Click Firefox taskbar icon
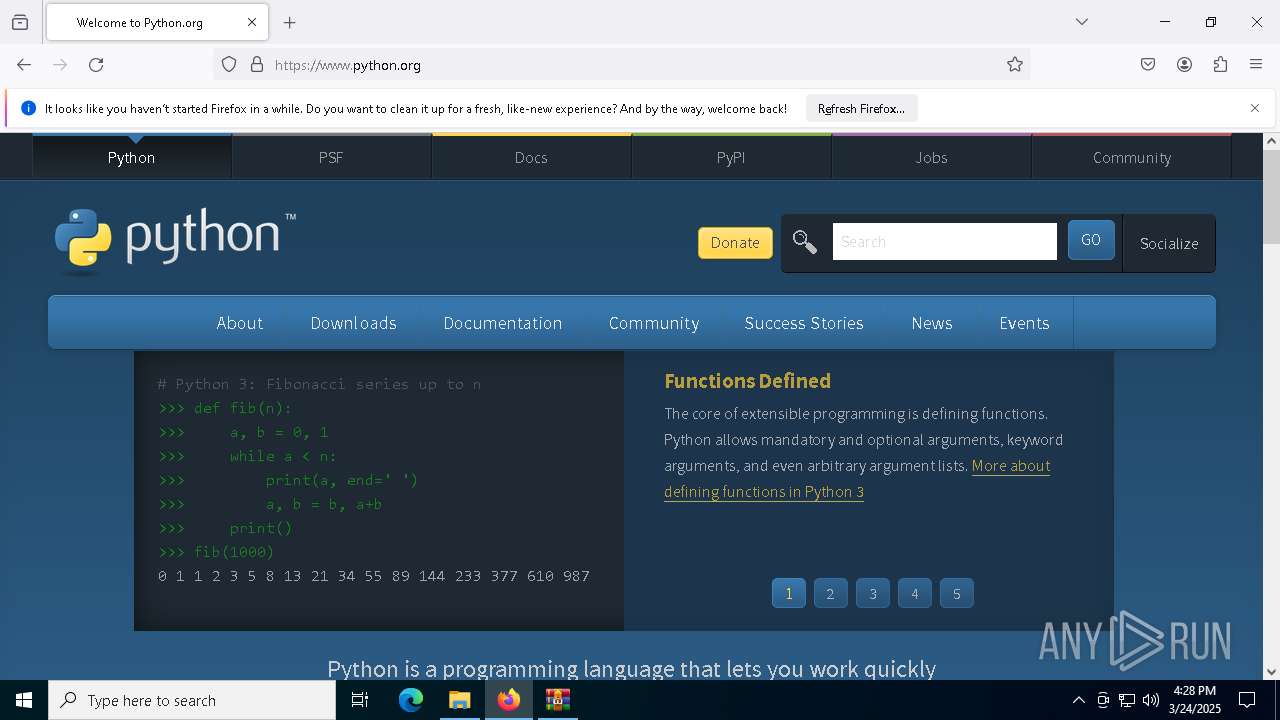 [x=509, y=700]
